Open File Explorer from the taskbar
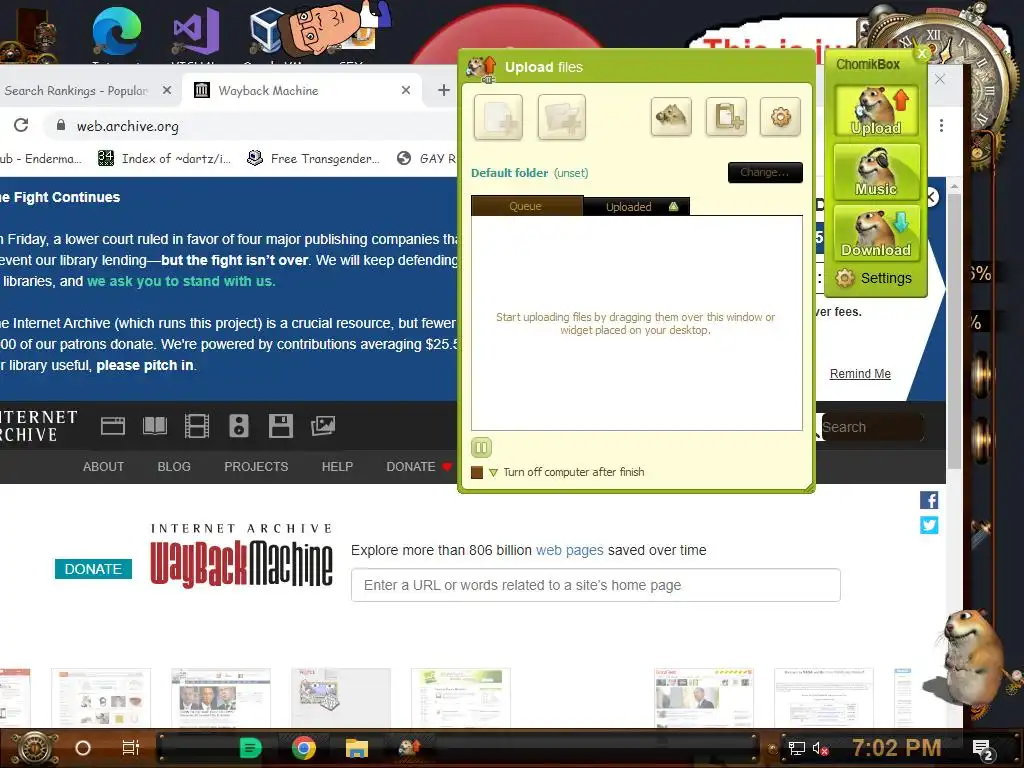1024x768 pixels. pos(357,748)
